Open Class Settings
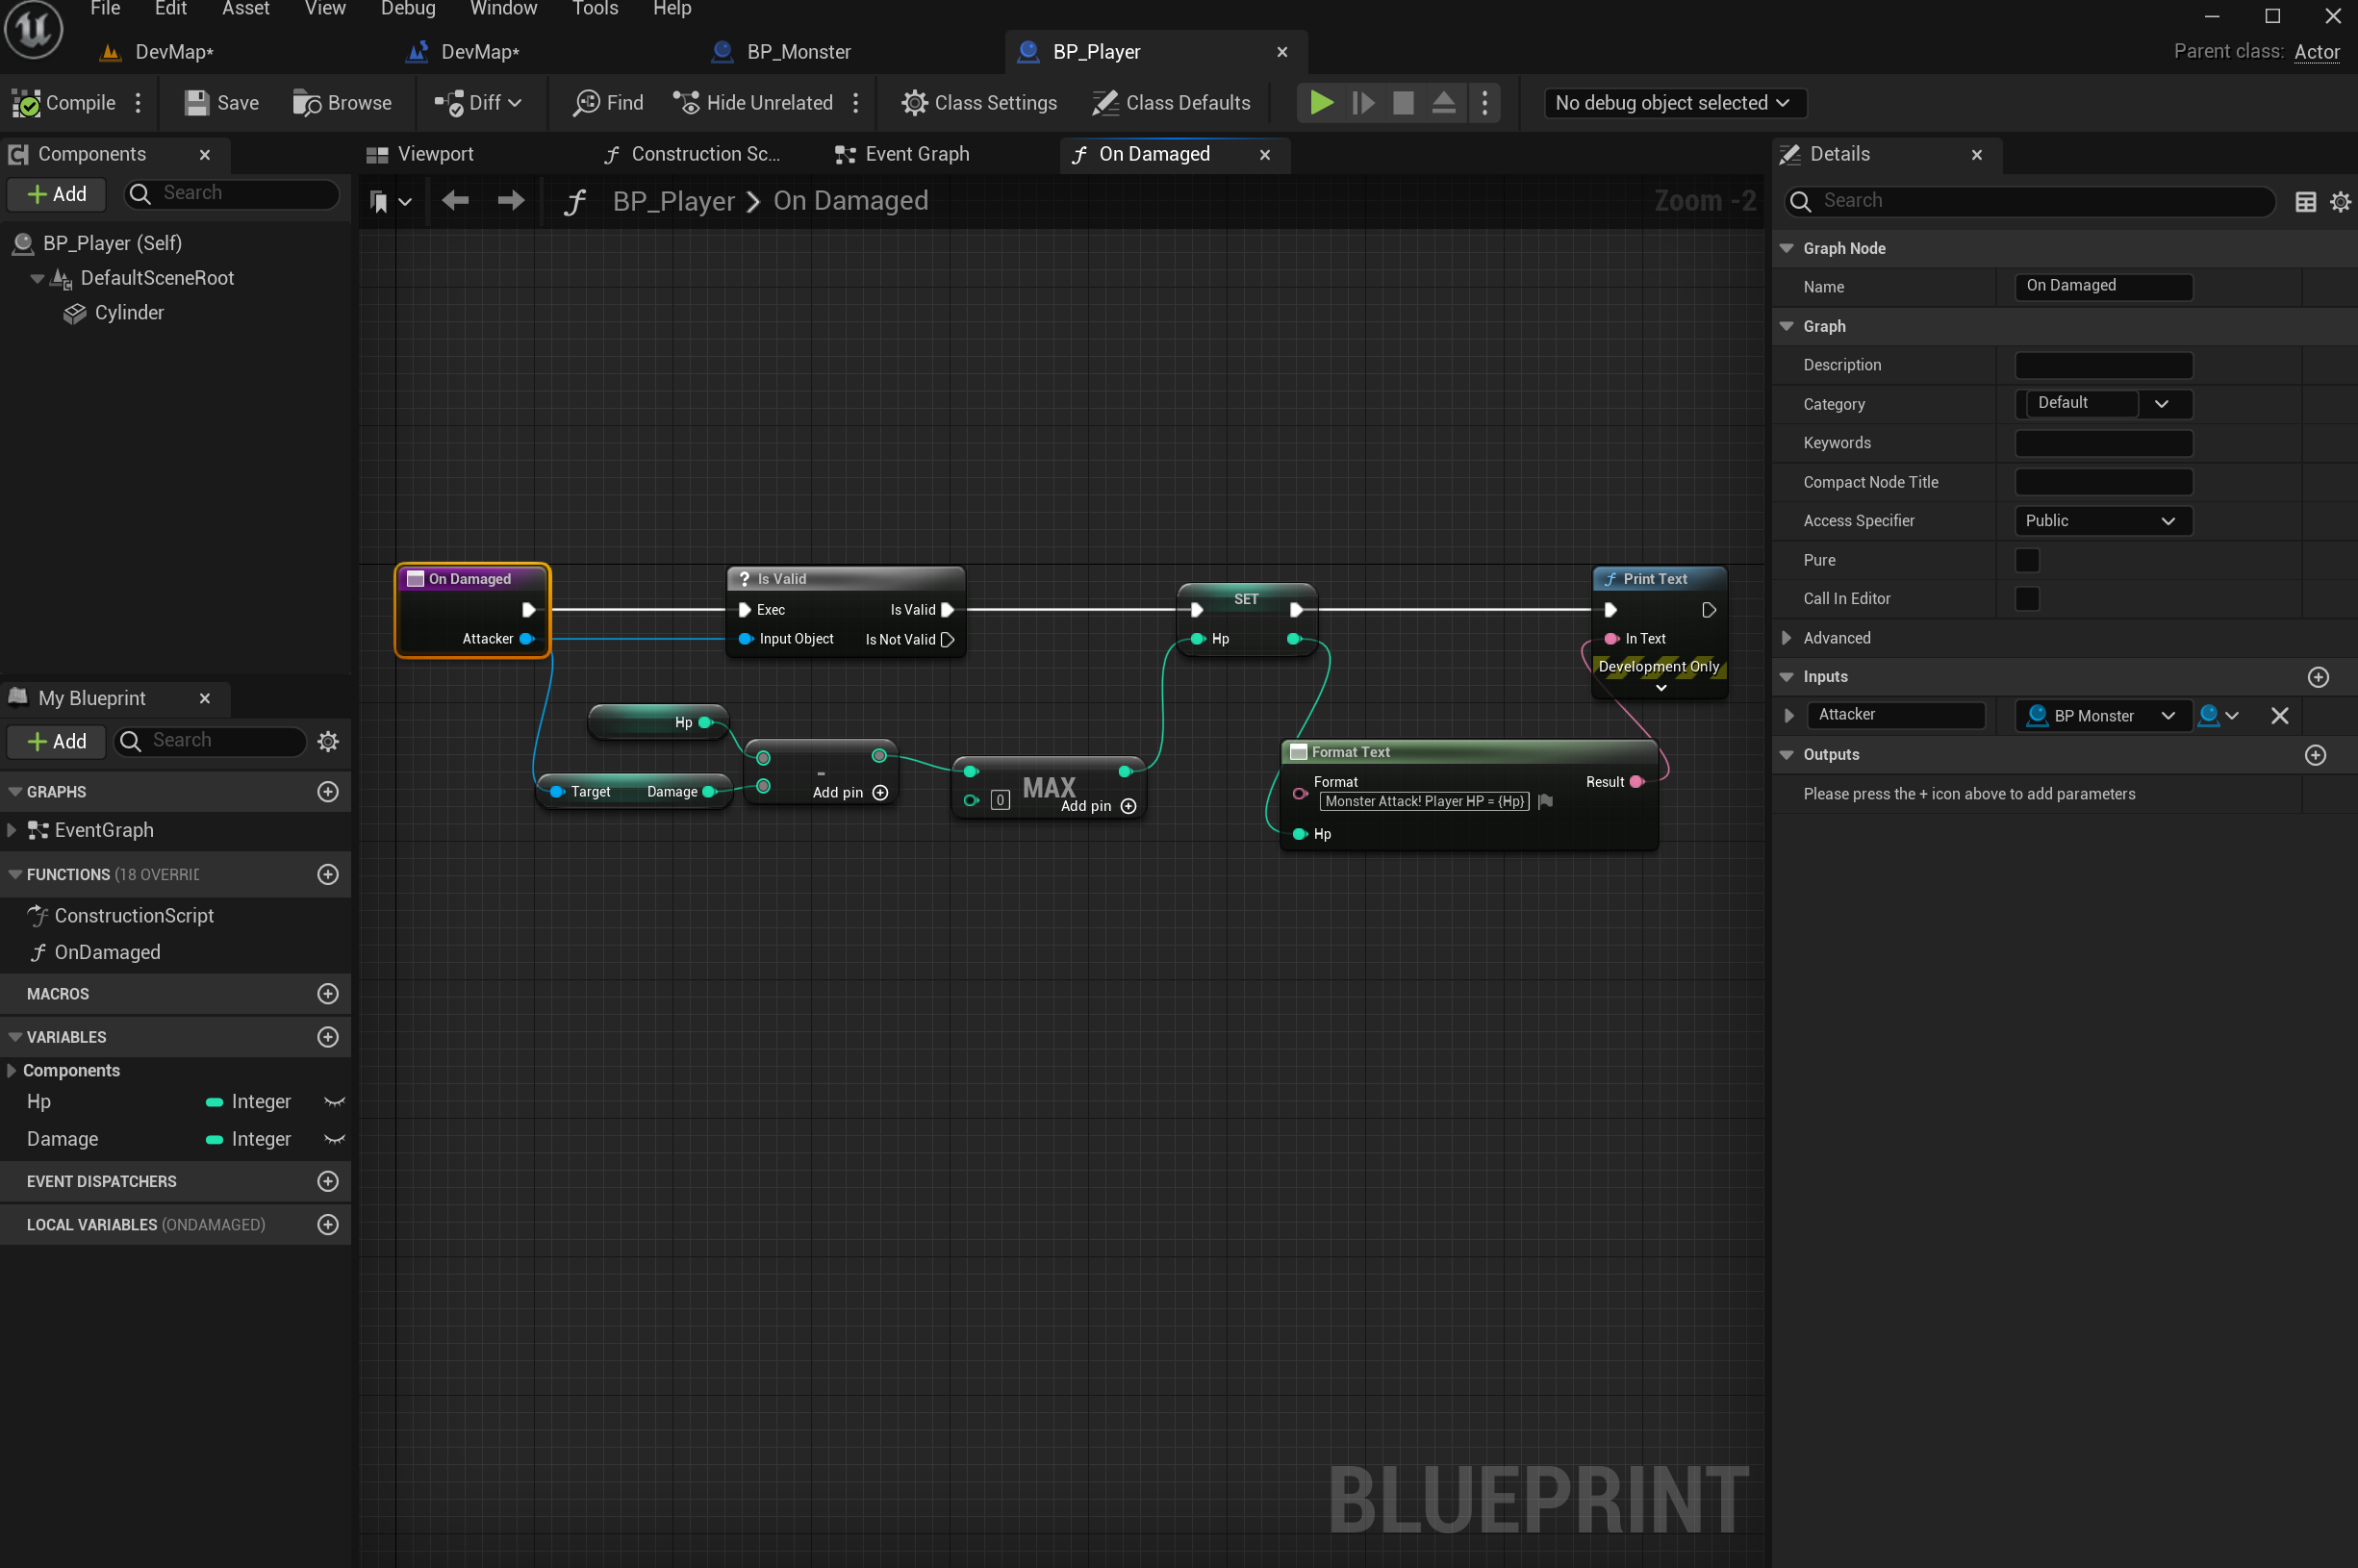 point(979,103)
